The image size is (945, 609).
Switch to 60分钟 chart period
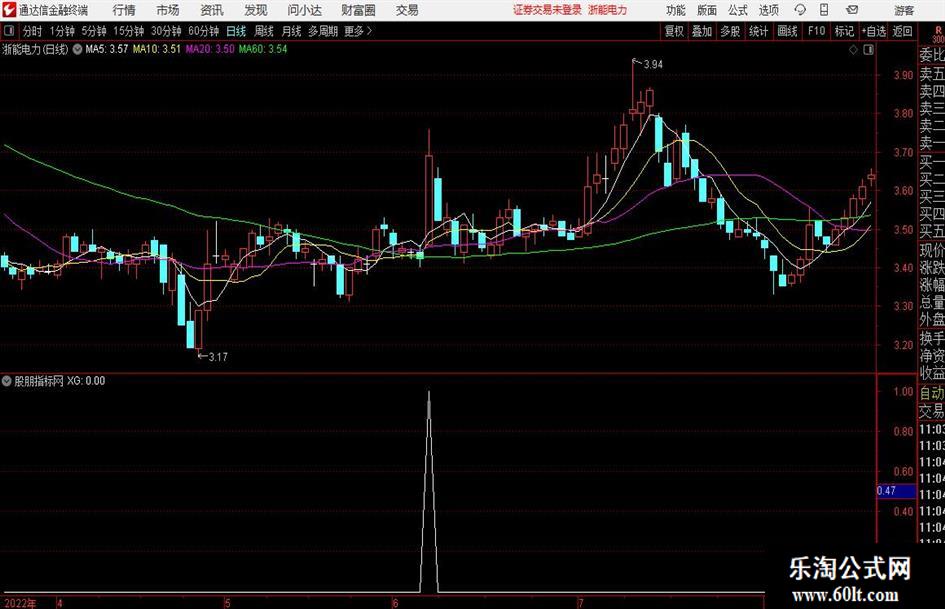click(x=204, y=31)
